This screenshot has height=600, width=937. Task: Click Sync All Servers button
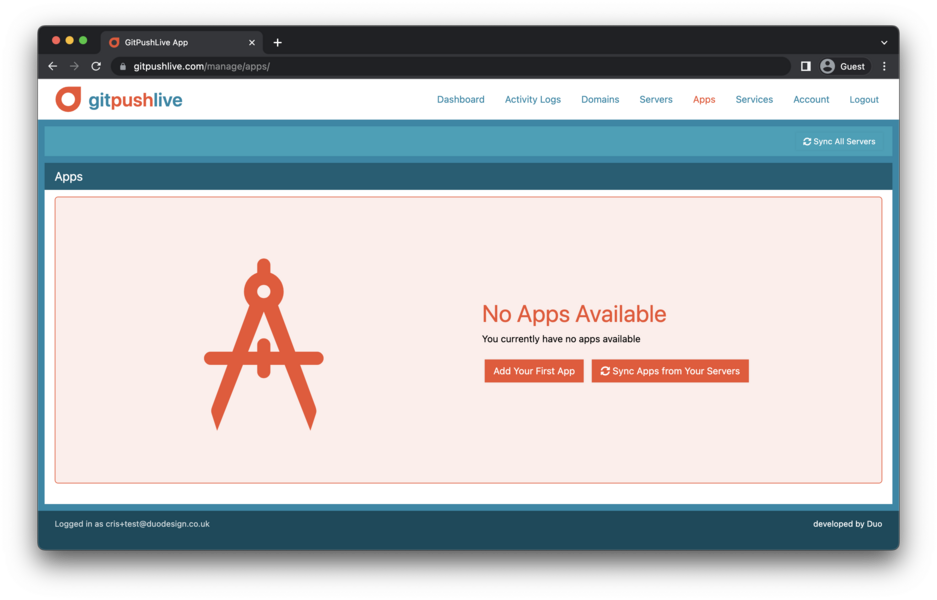coord(839,142)
